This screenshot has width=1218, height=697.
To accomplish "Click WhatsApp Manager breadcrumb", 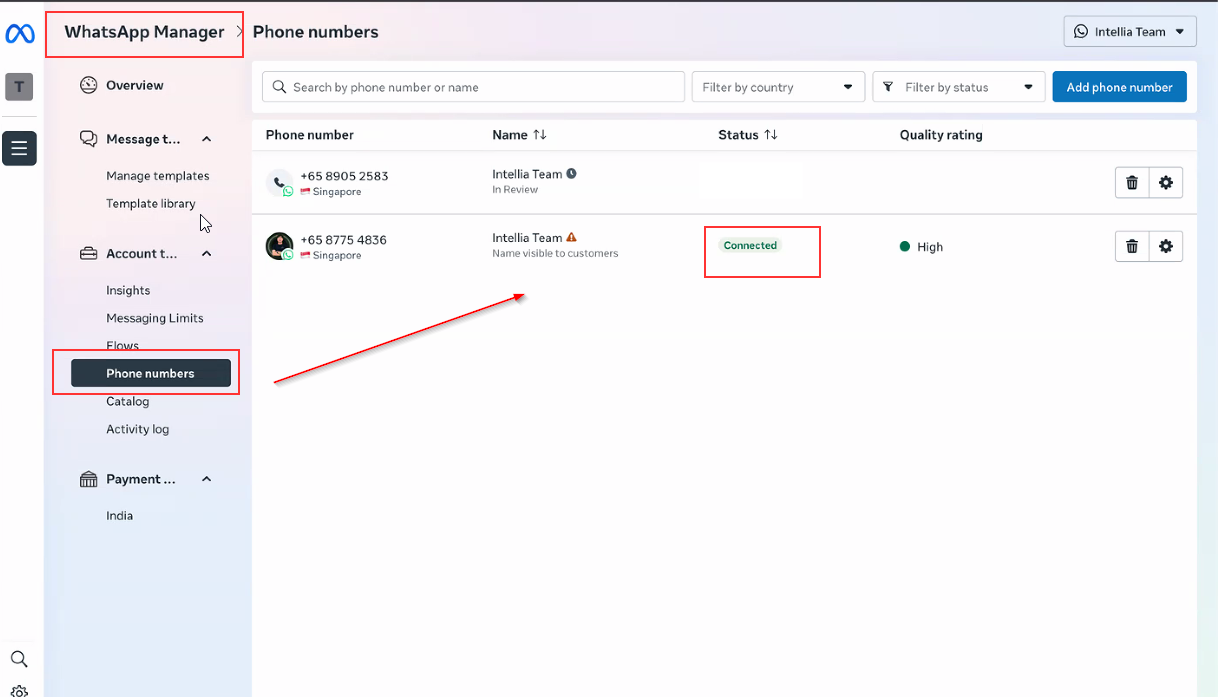I will pos(145,32).
